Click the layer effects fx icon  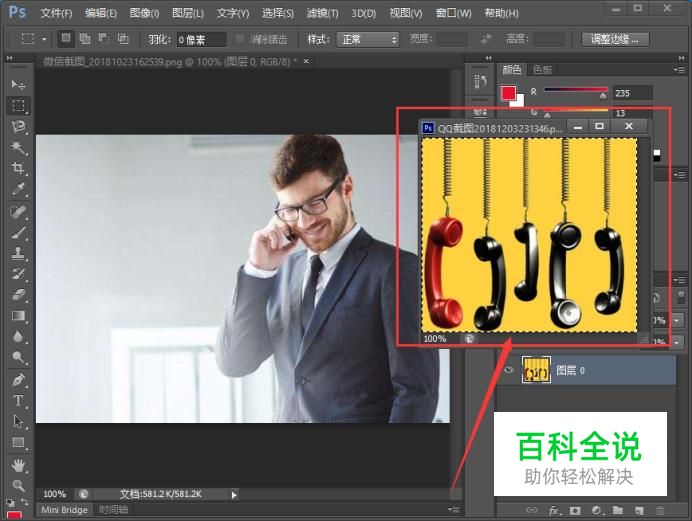pyautogui.click(x=553, y=510)
